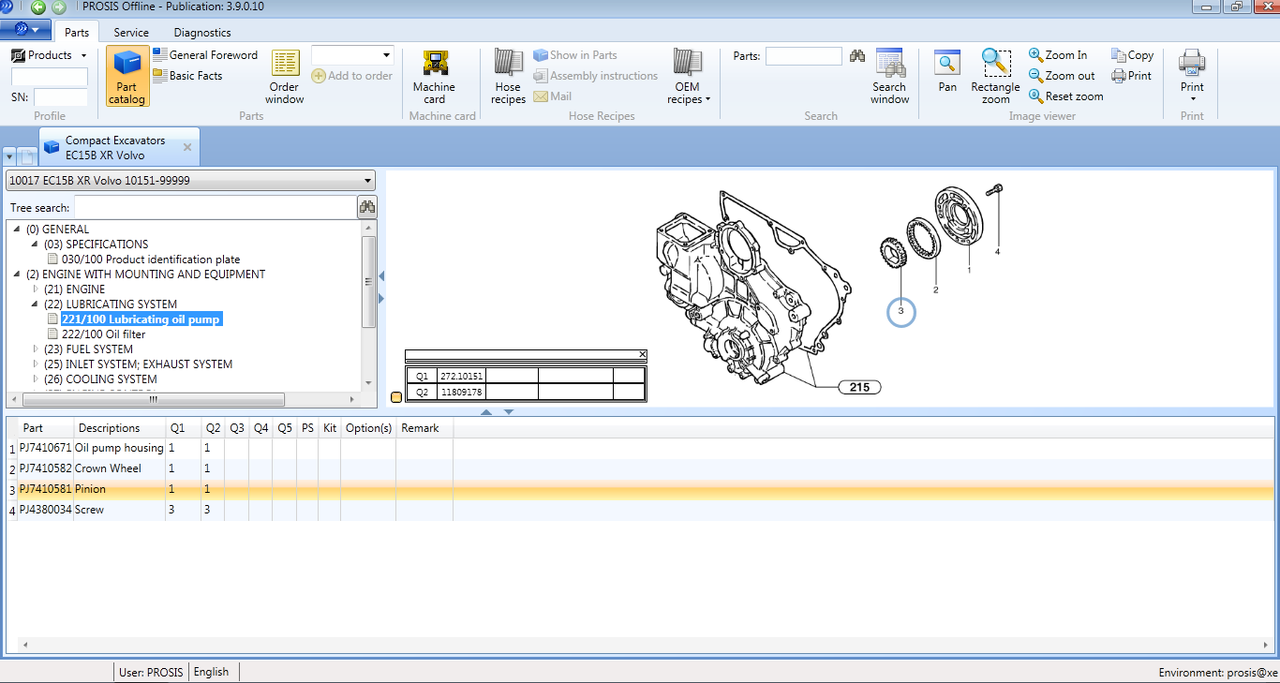Open Basic Facts
Screen dimensions: 1280x683
click(x=188, y=76)
